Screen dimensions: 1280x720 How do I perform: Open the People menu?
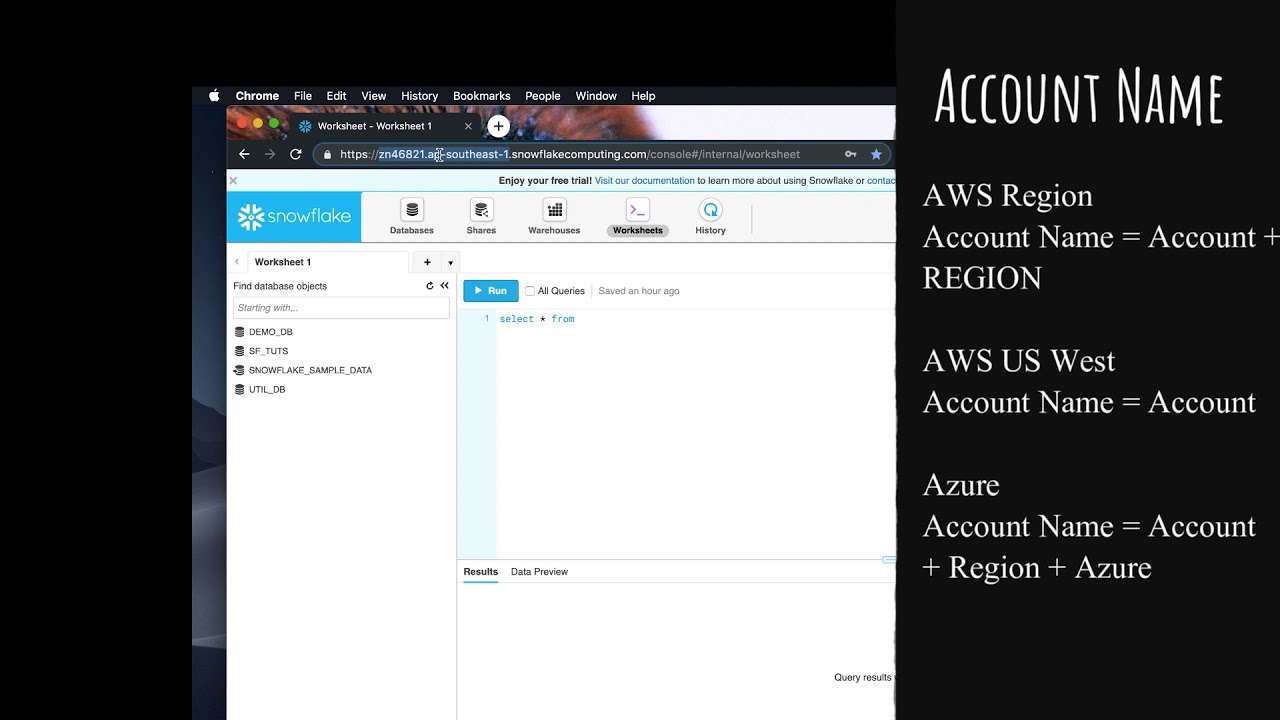(543, 96)
